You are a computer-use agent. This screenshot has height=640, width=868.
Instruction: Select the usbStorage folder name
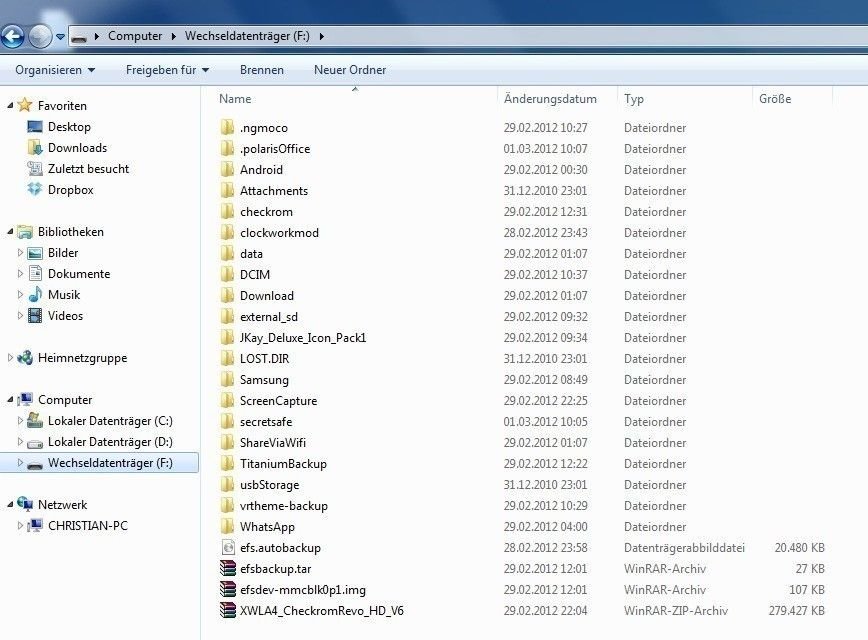[270, 484]
